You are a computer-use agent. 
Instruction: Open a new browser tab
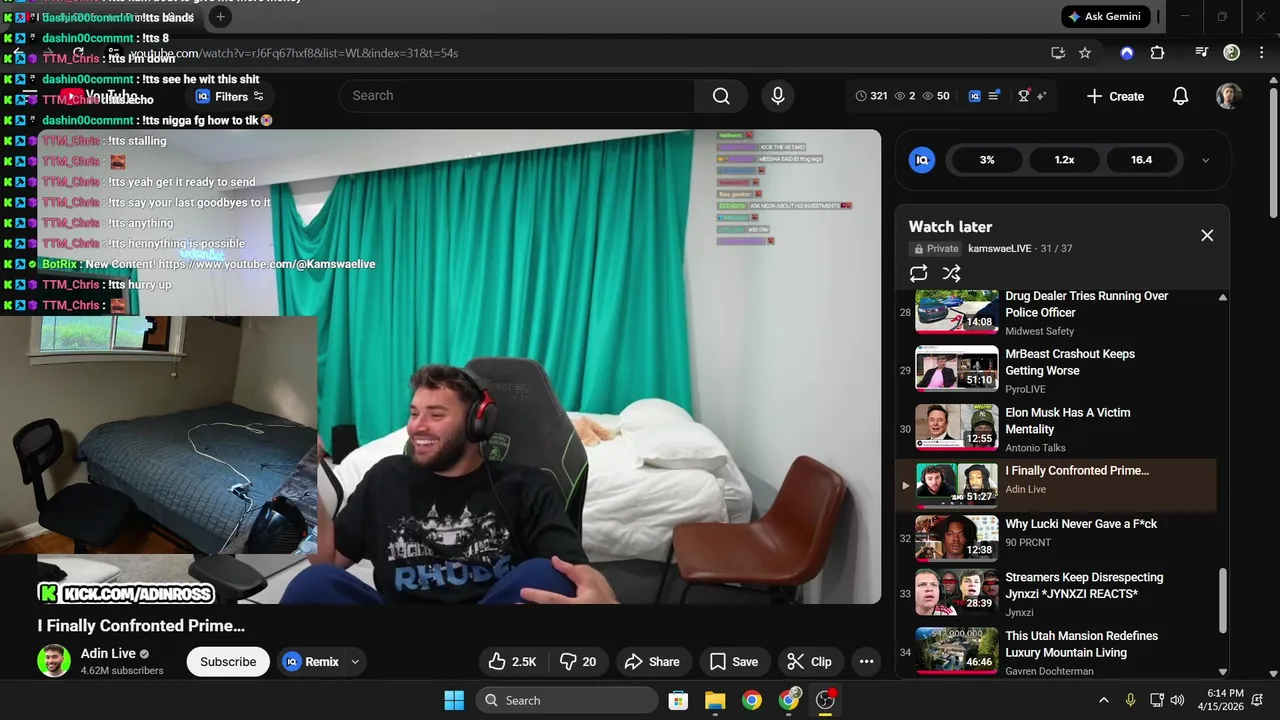(x=220, y=17)
